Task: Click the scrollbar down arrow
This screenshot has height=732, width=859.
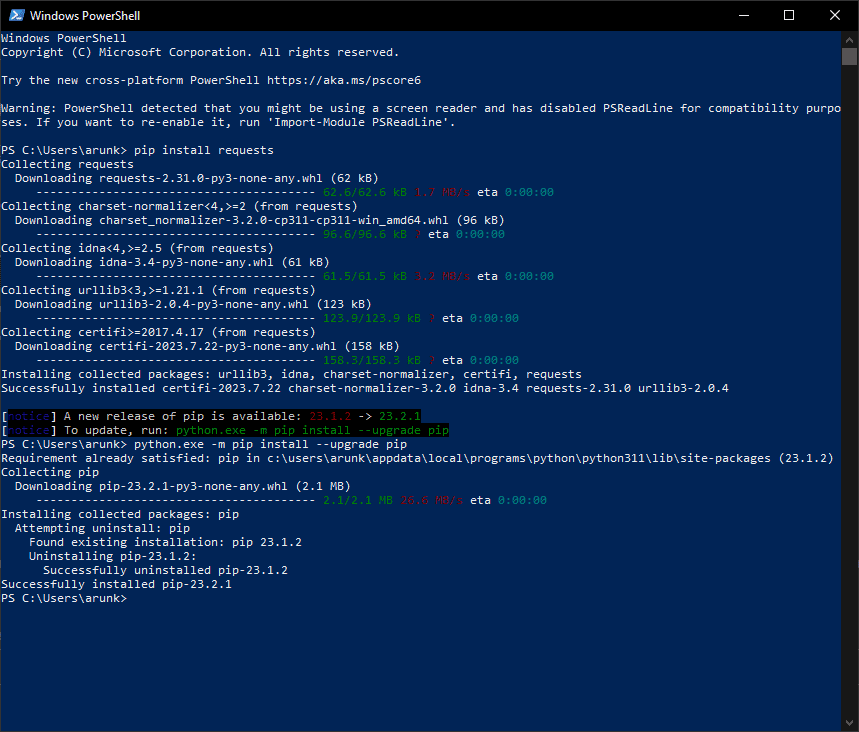Action: pyautogui.click(x=849, y=722)
